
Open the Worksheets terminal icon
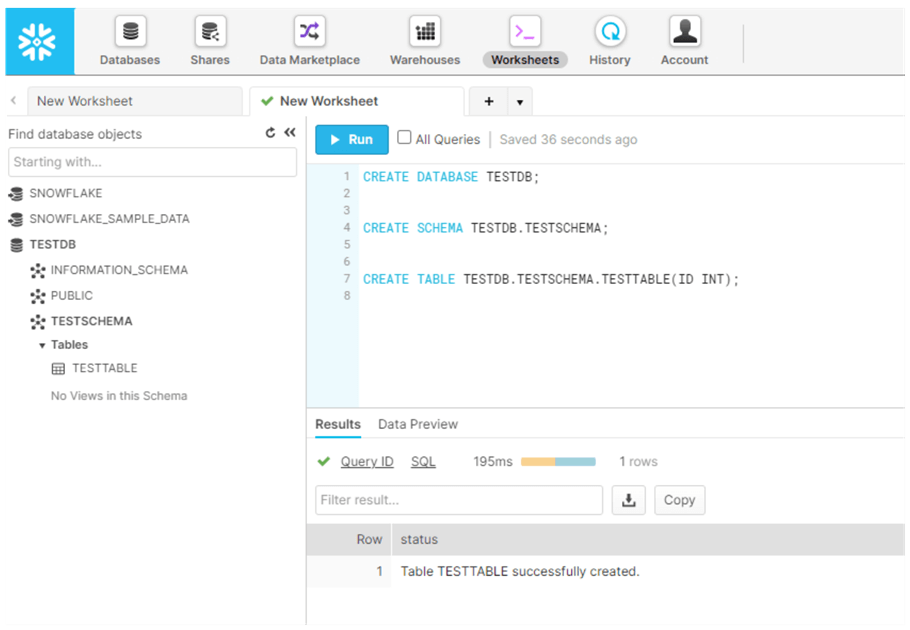525,31
